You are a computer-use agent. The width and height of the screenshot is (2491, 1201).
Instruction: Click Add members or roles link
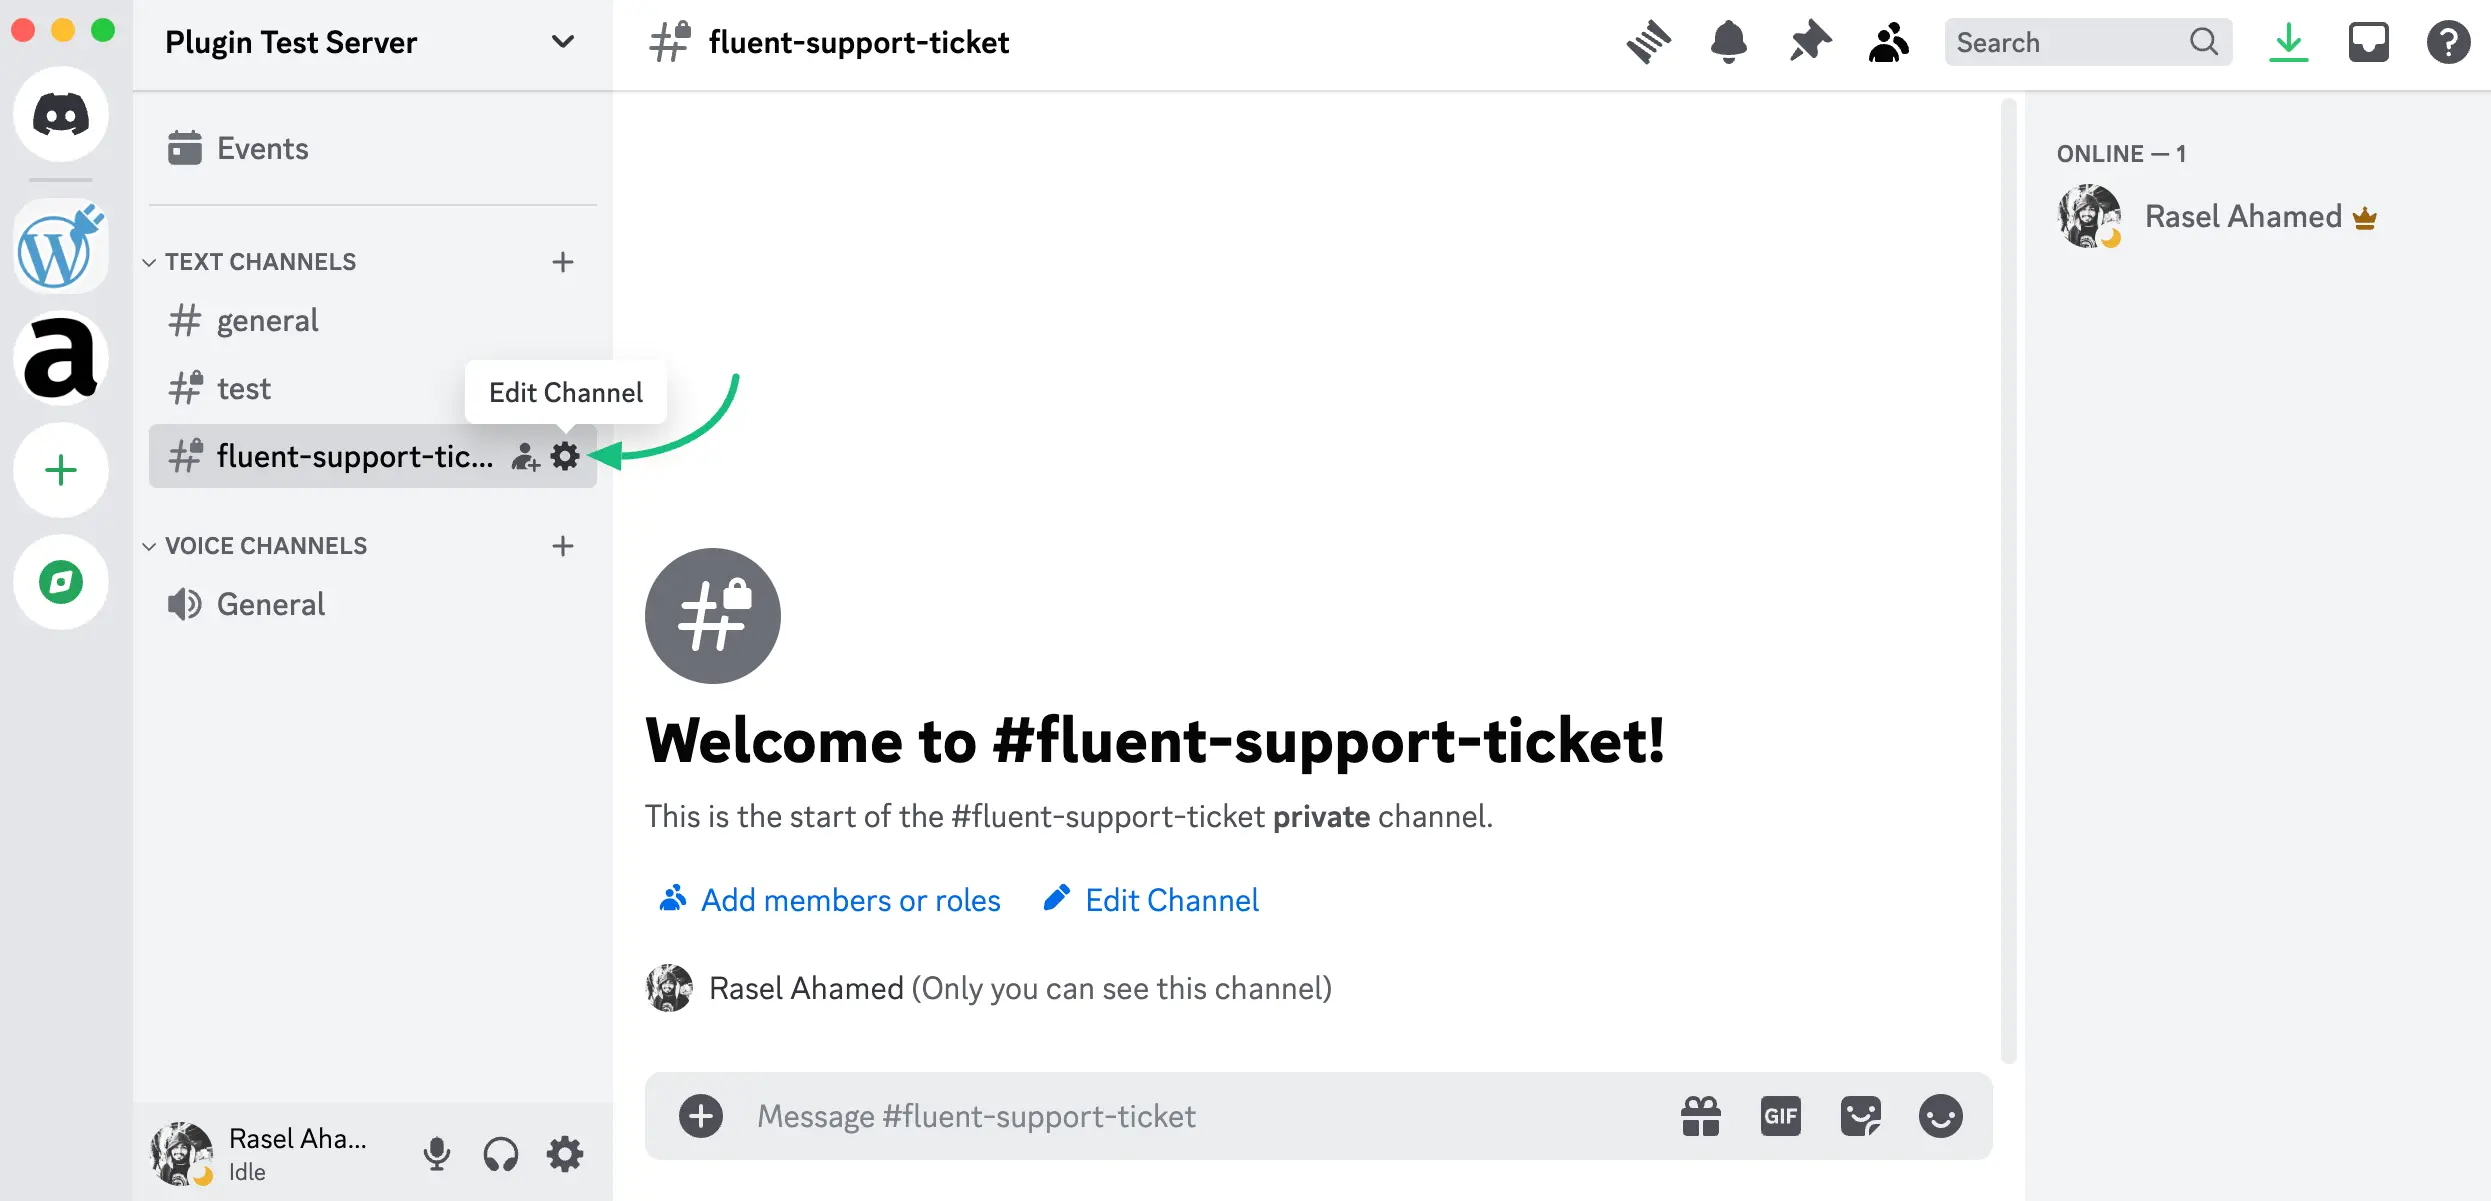[850, 901]
